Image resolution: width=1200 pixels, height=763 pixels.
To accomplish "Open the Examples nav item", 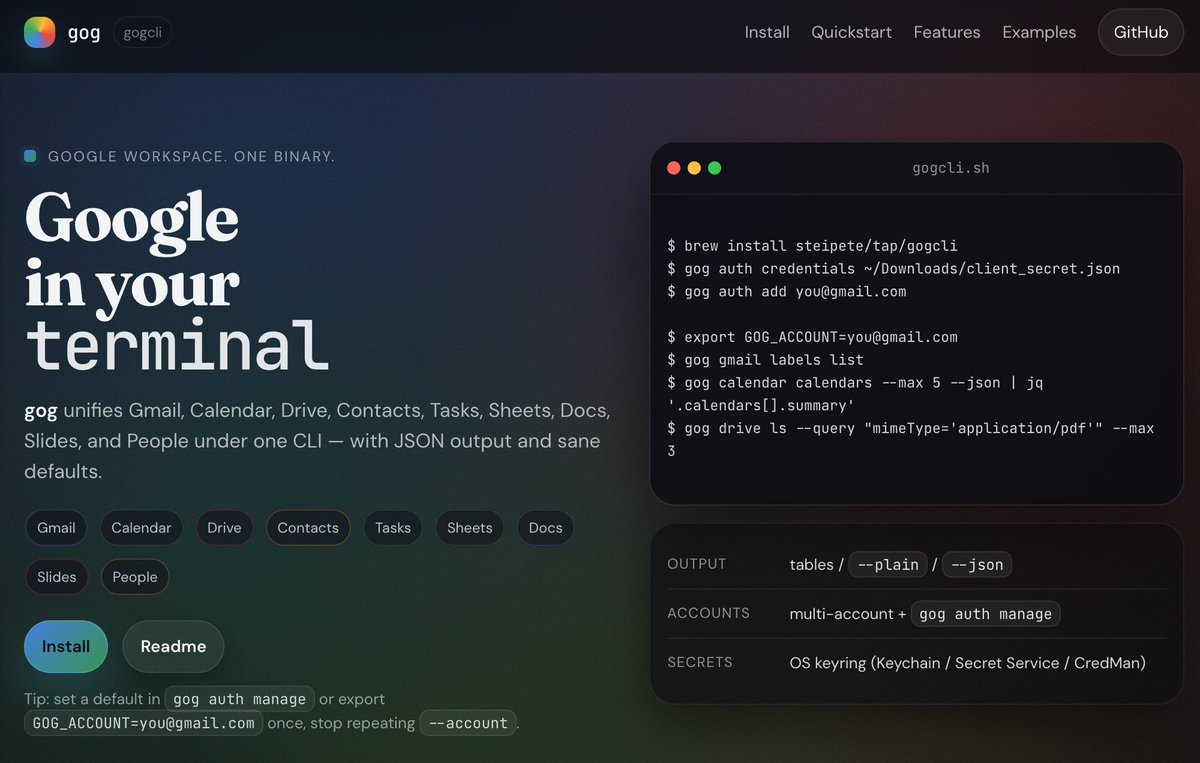I will 1039,32.
